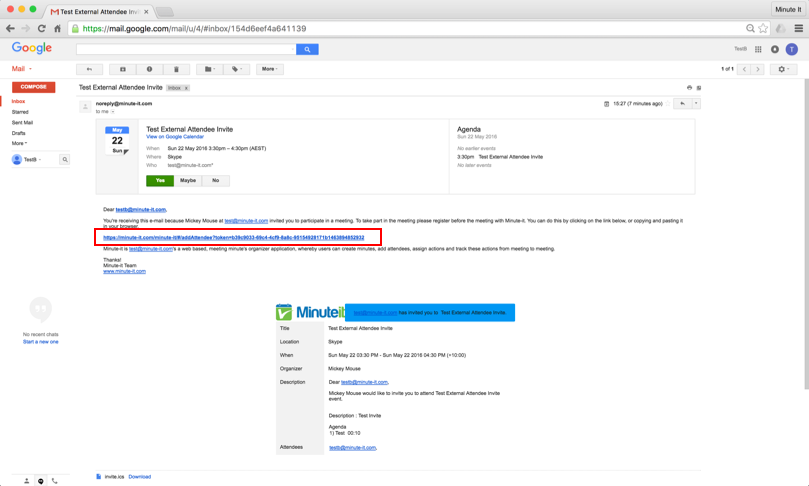Open the Google apps grid
The image size is (809, 486).
758,49
